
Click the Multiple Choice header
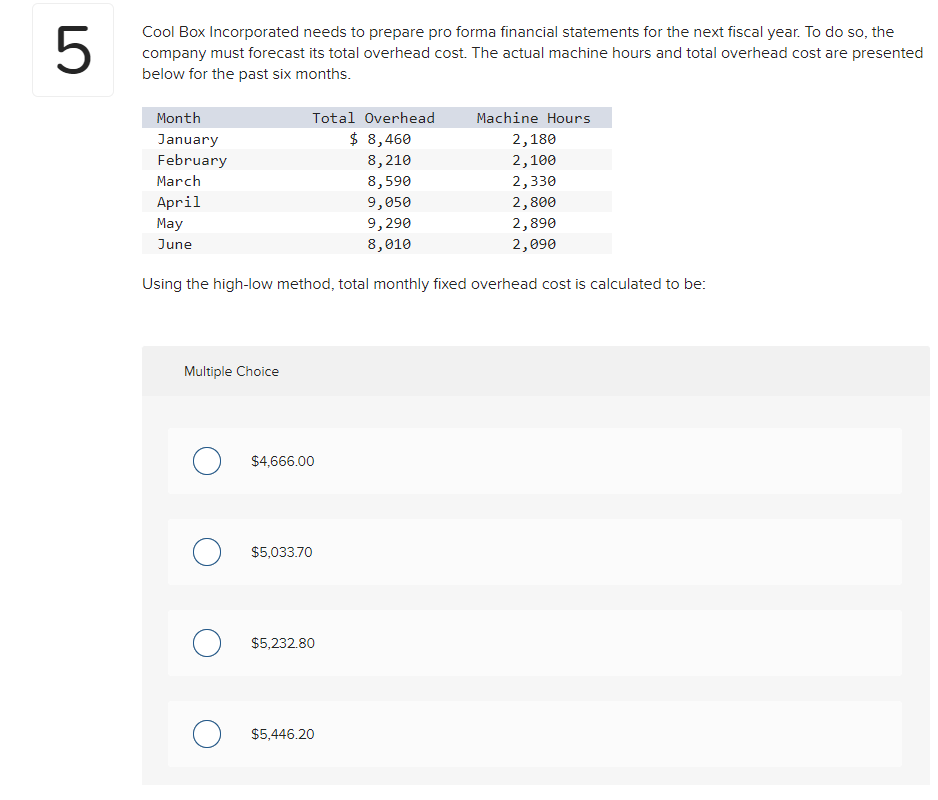coord(232,371)
